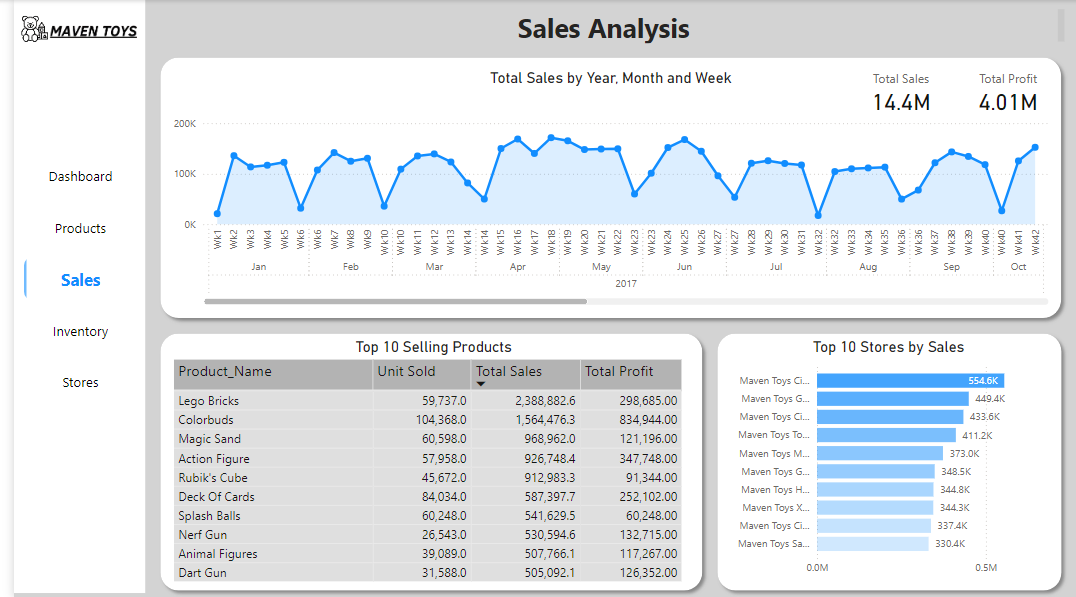Image resolution: width=1076 pixels, height=597 pixels.
Task: Click the Maven Toys bear logo
Action: [x=34, y=30]
